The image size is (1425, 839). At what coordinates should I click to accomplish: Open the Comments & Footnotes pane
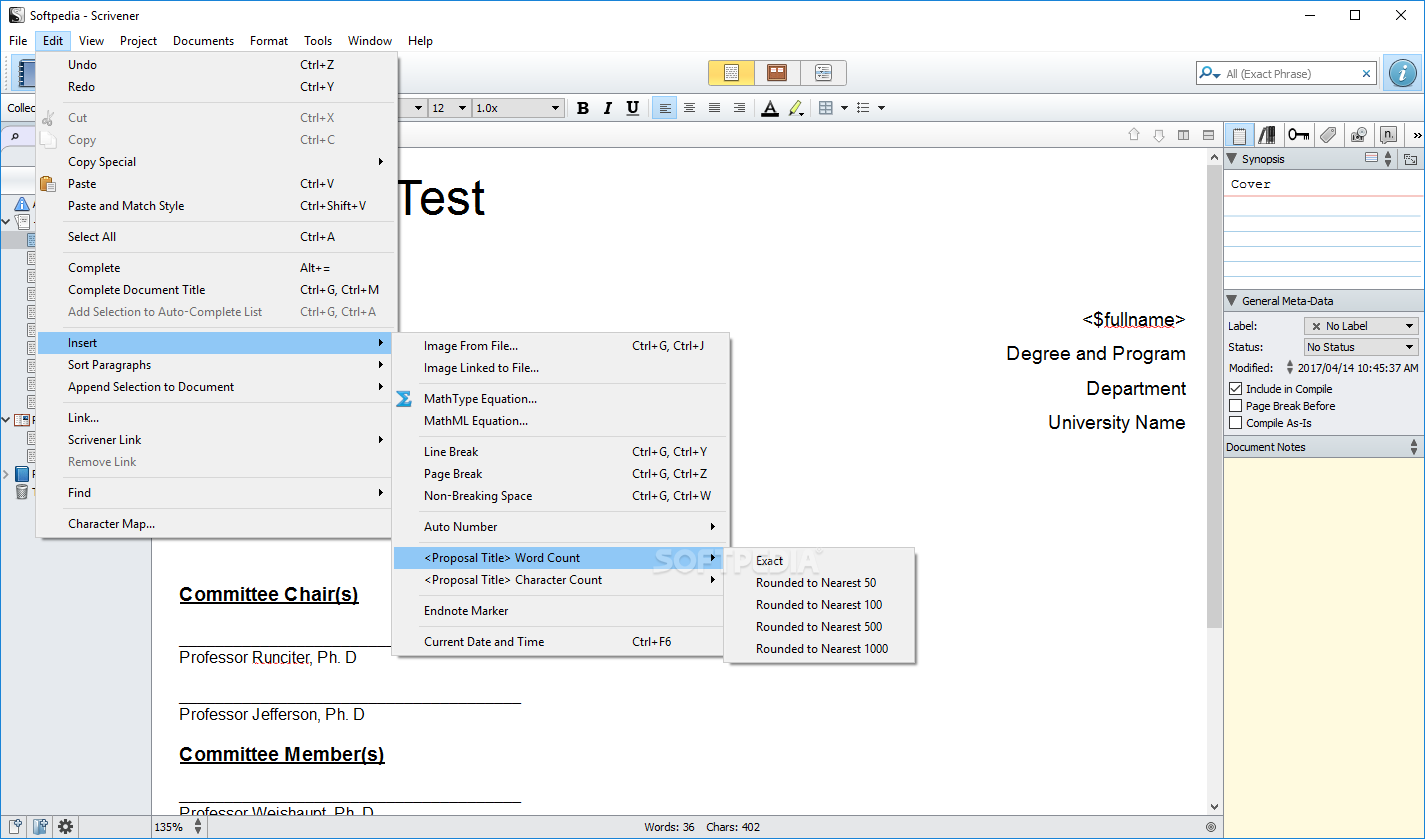click(1388, 135)
